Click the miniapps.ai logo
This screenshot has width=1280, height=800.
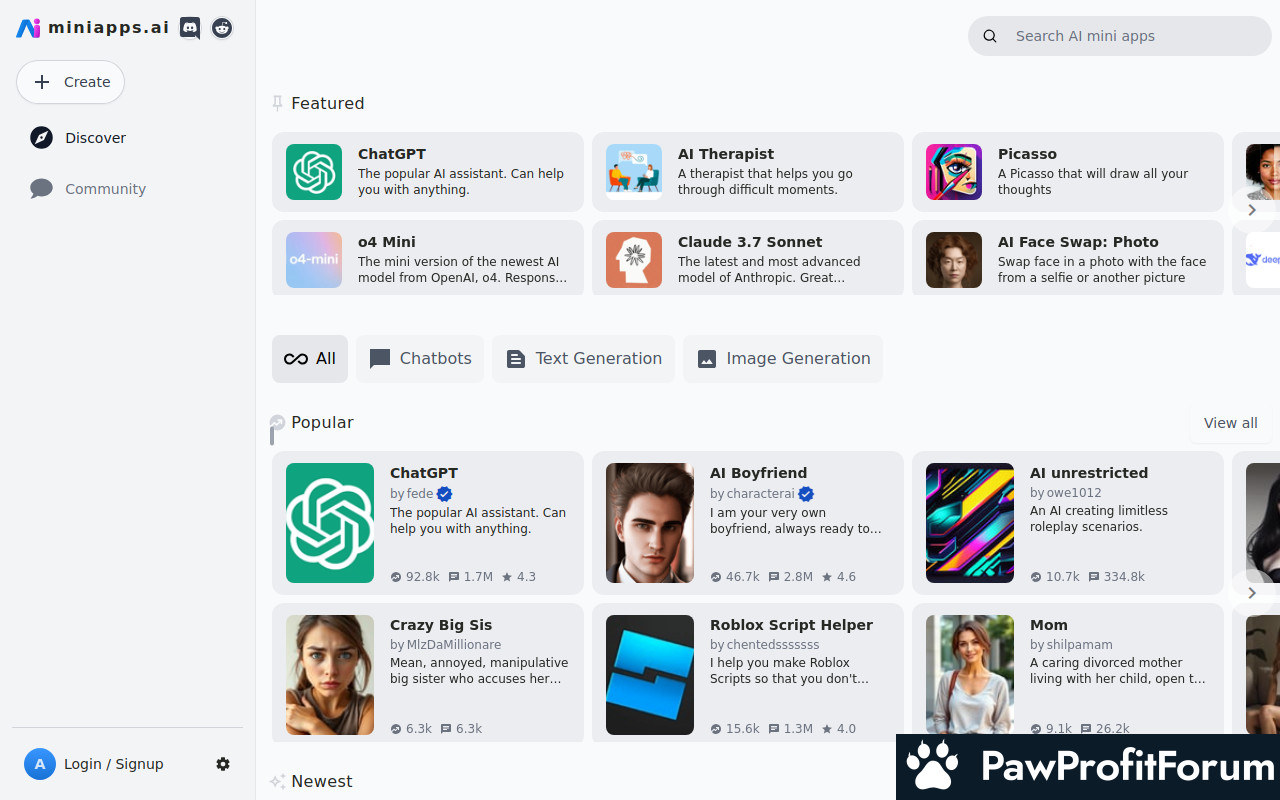pyautogui.click(x=93, y=28)
